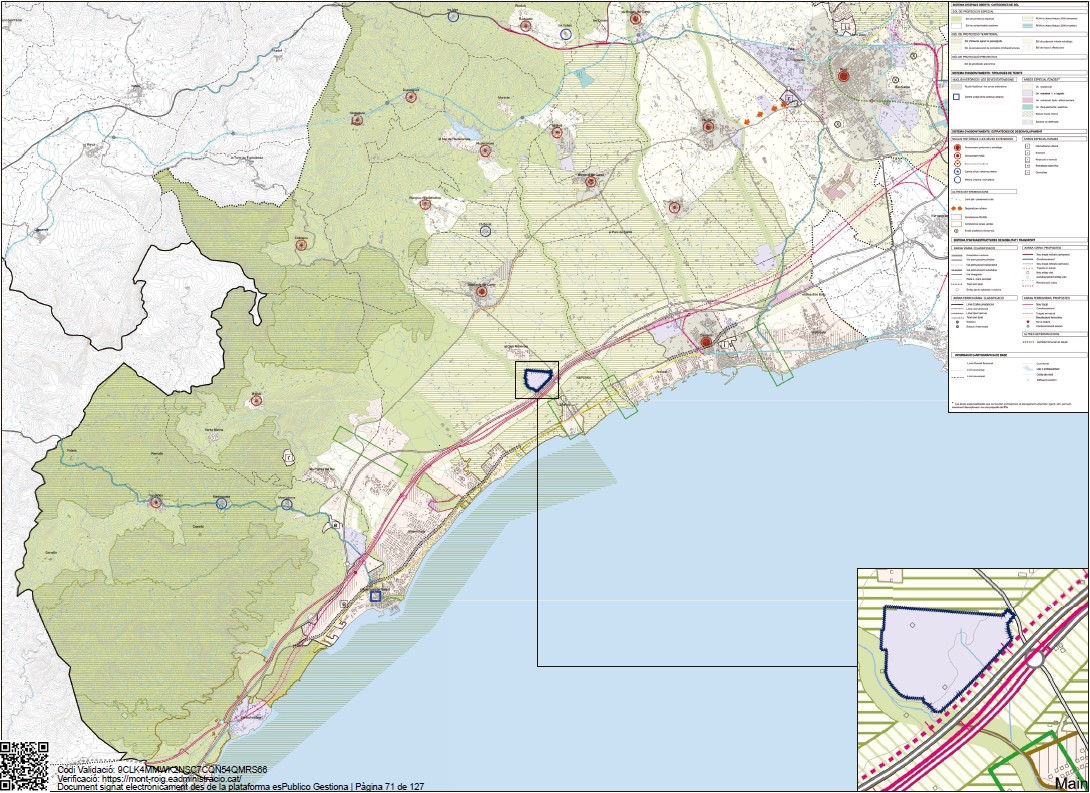Open the mont-roig.eadministracio.cat verification link
Screen dimensions: 1090x793
pyautogui.click(x=173, y=778)
